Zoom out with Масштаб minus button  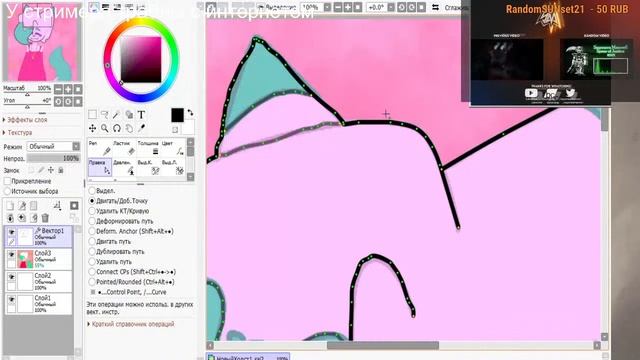coord(58,89)
